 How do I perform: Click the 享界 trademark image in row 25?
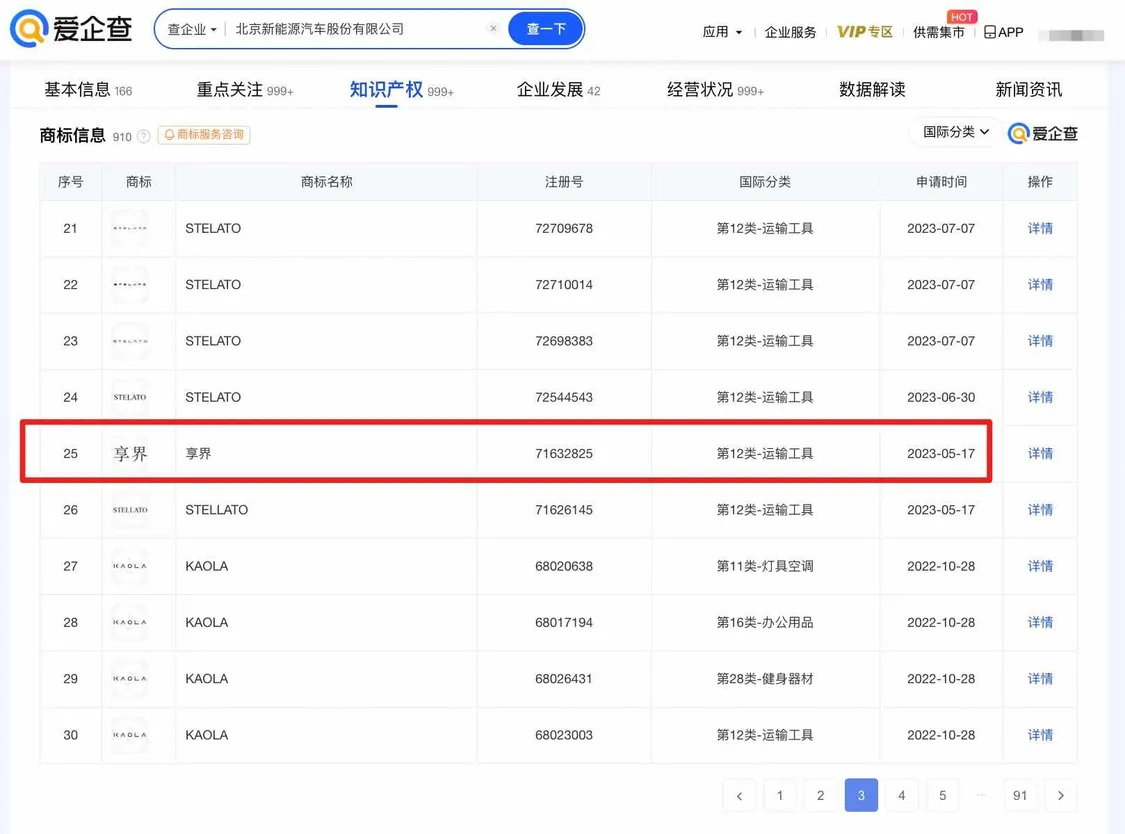pos(130,454)
